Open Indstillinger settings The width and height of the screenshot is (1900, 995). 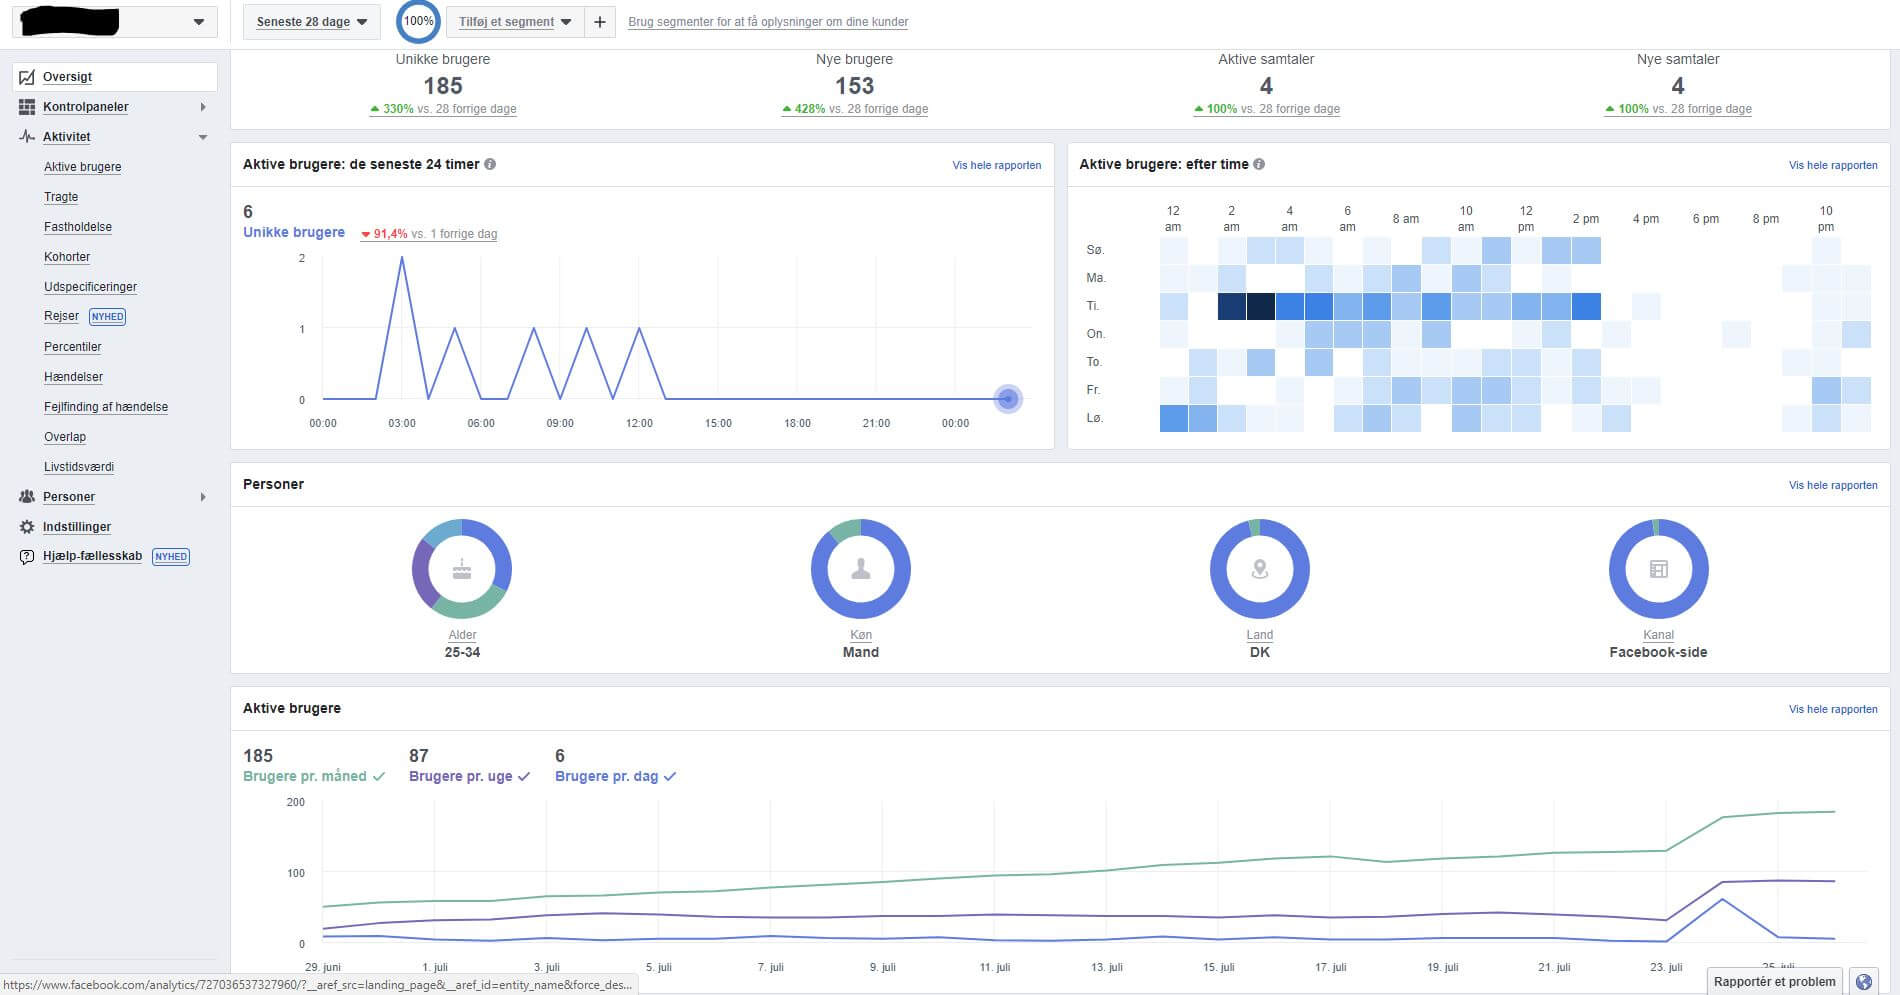[77, 527]
